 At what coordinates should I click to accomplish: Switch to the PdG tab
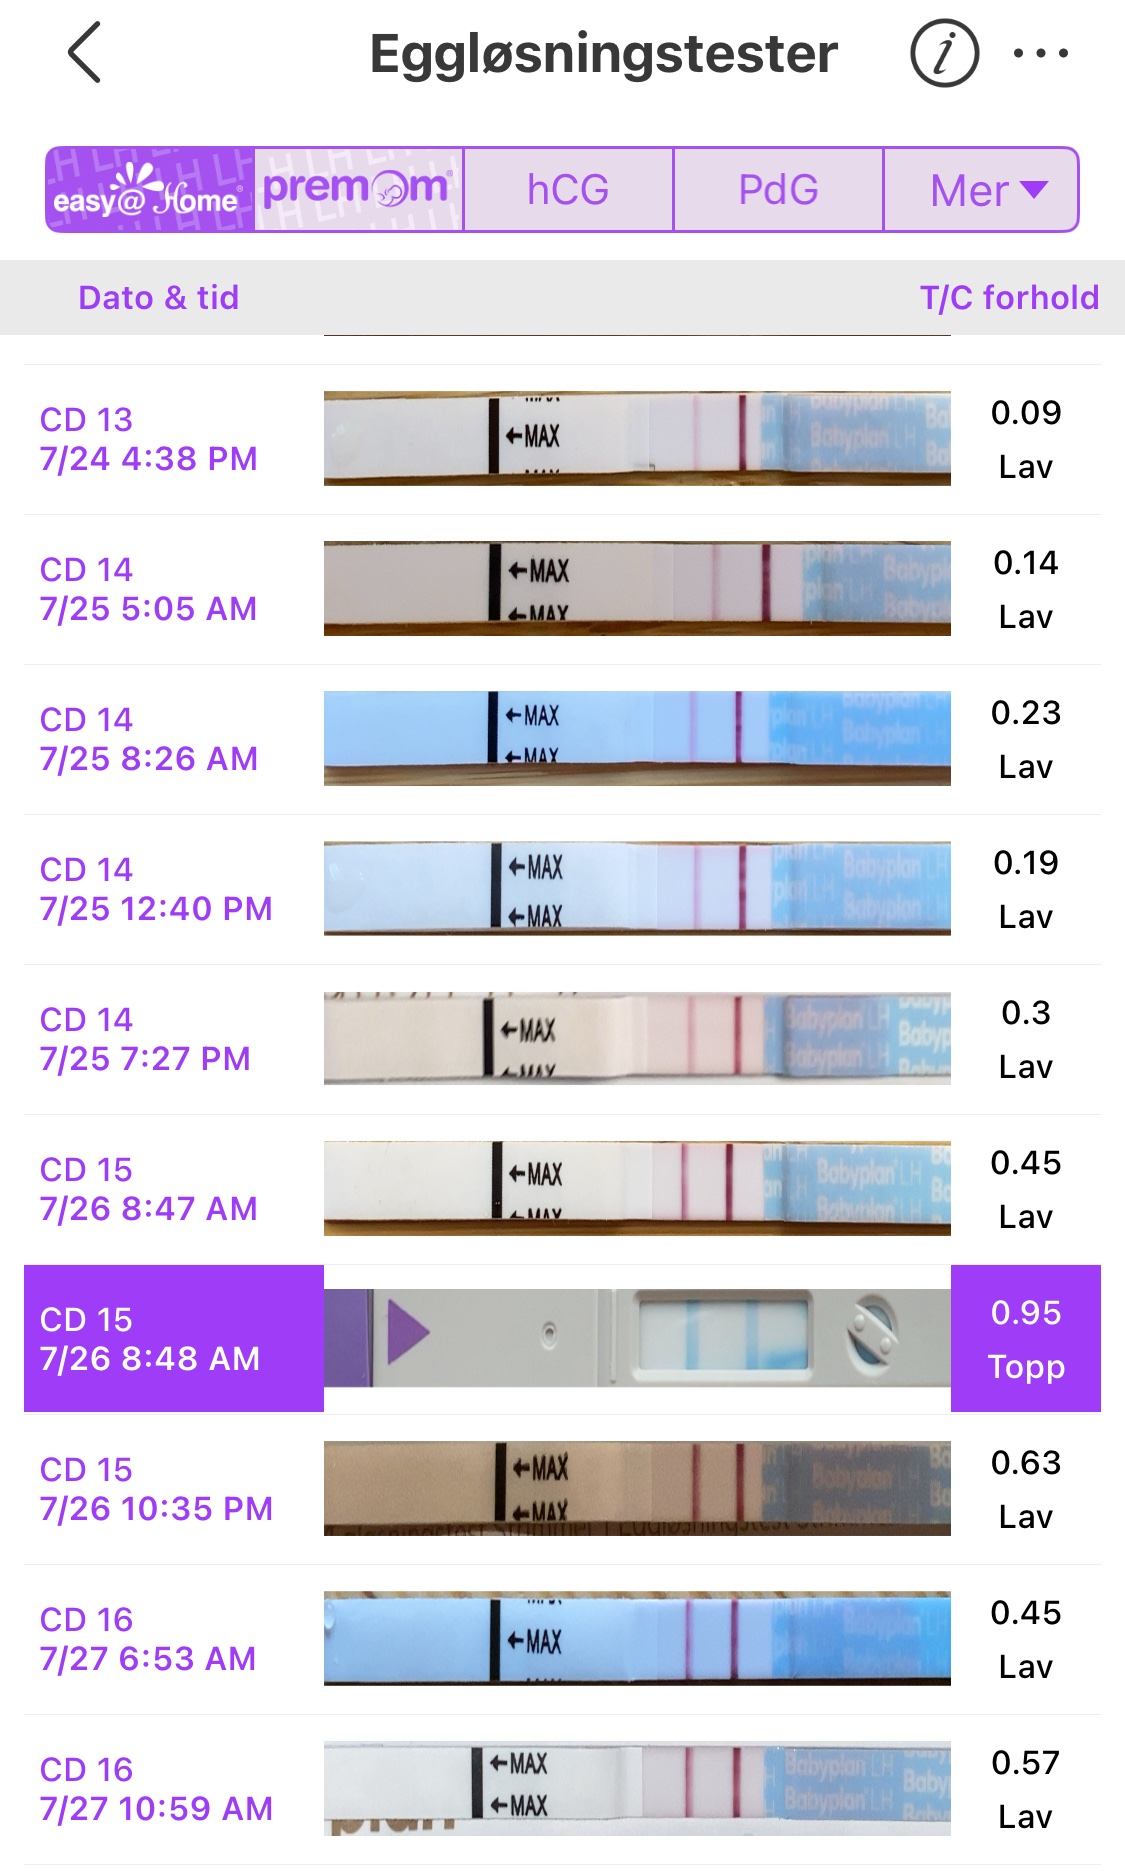coord(778,190)
